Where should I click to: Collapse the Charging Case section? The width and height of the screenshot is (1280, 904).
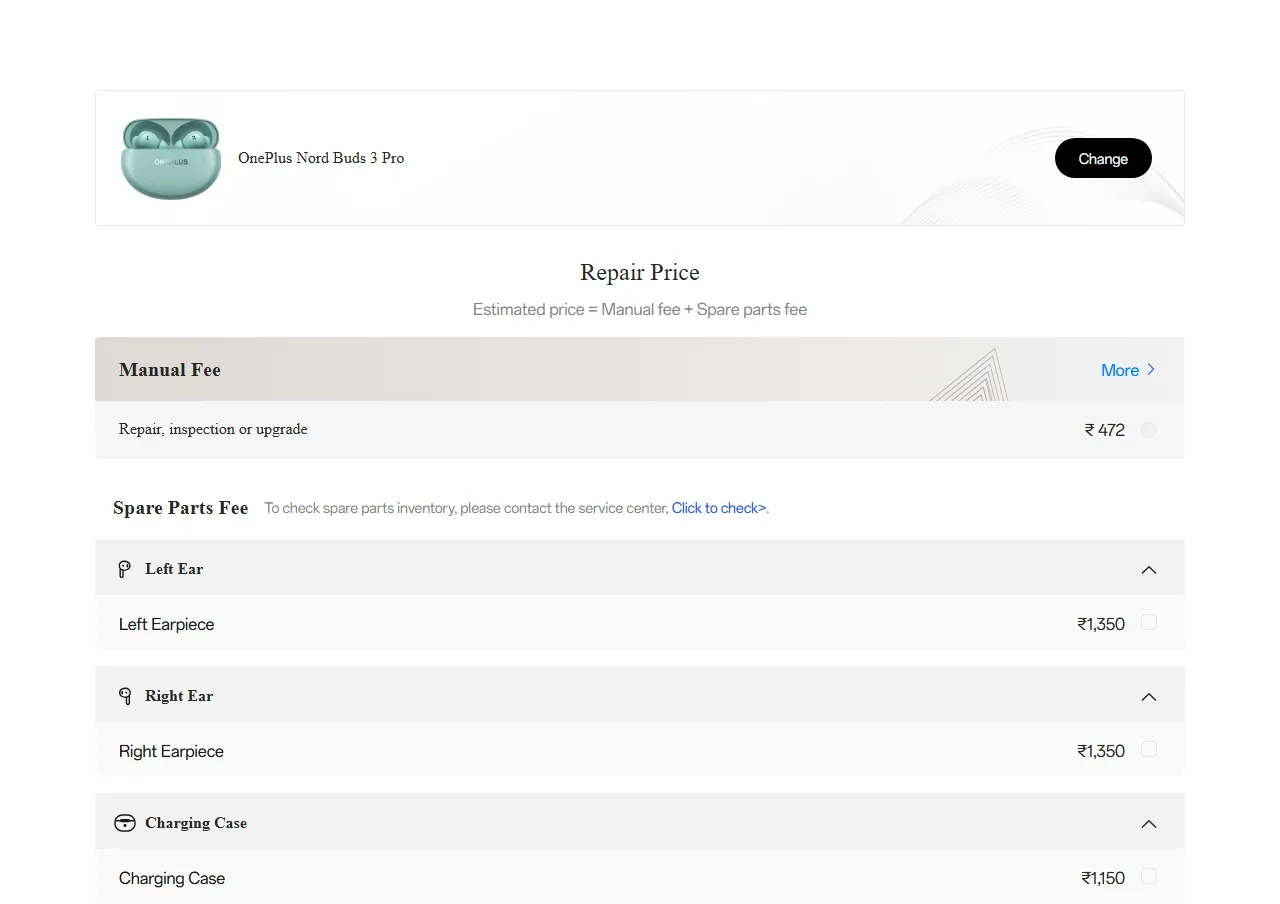[x=1149, y=824]
